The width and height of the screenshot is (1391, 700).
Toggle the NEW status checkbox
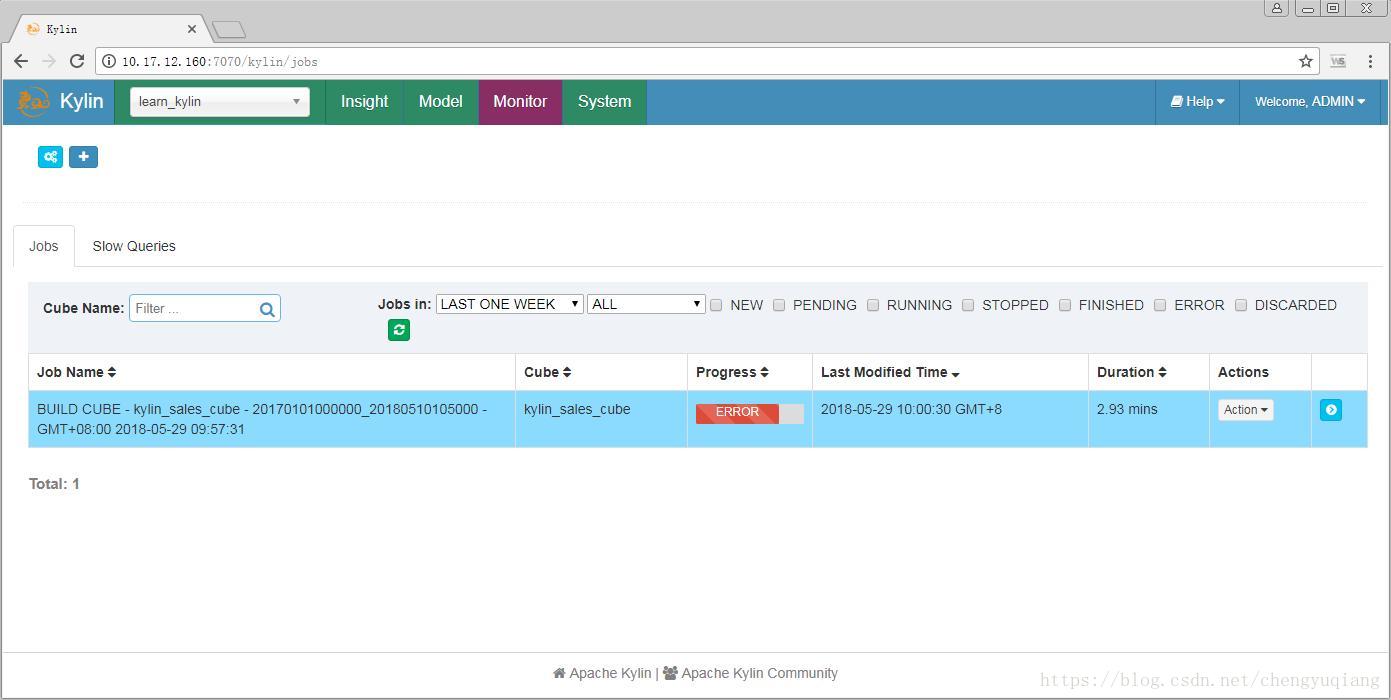tap(716, 305)
